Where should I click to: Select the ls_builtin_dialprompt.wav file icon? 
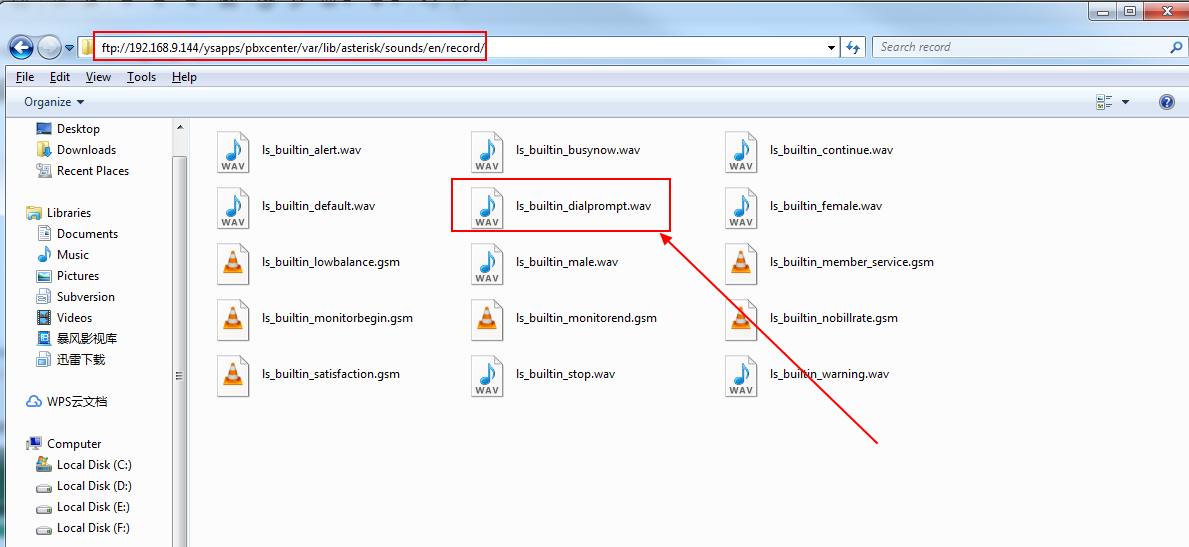tap(487, 207)
